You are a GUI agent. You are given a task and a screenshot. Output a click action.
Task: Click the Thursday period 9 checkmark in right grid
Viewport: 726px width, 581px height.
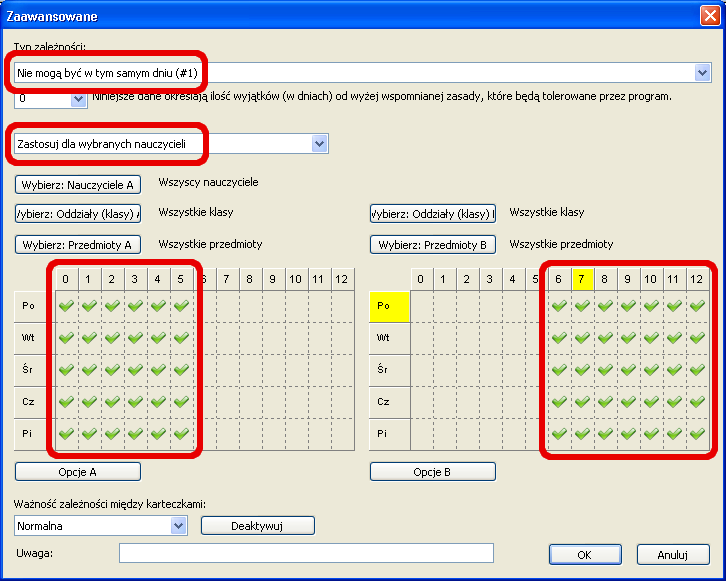628,402
